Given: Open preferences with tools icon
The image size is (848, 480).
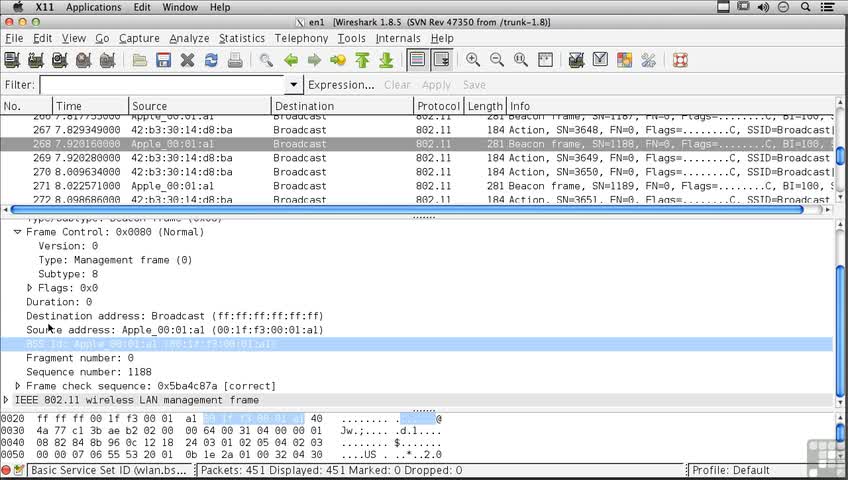Looking at the screenshot, I should (x=648, y=60).
